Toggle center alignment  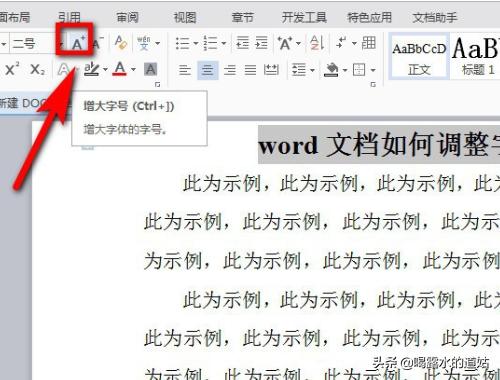click(208, 70)
